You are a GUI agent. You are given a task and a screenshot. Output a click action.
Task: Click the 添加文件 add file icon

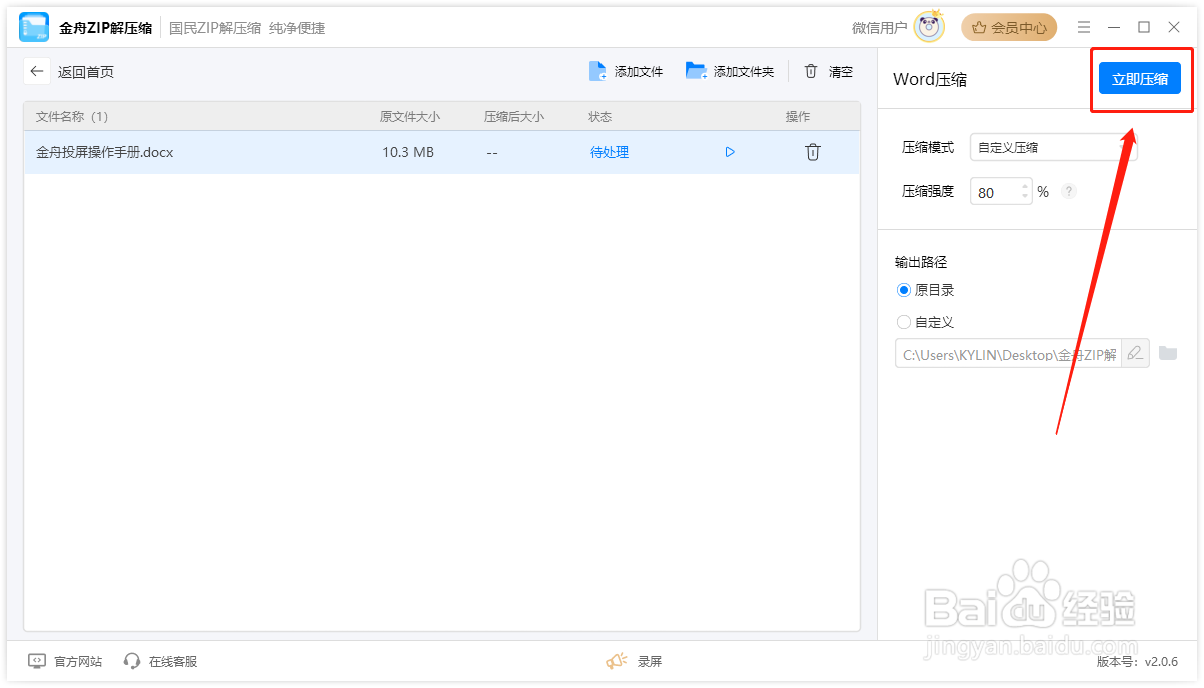pos(598,71)
